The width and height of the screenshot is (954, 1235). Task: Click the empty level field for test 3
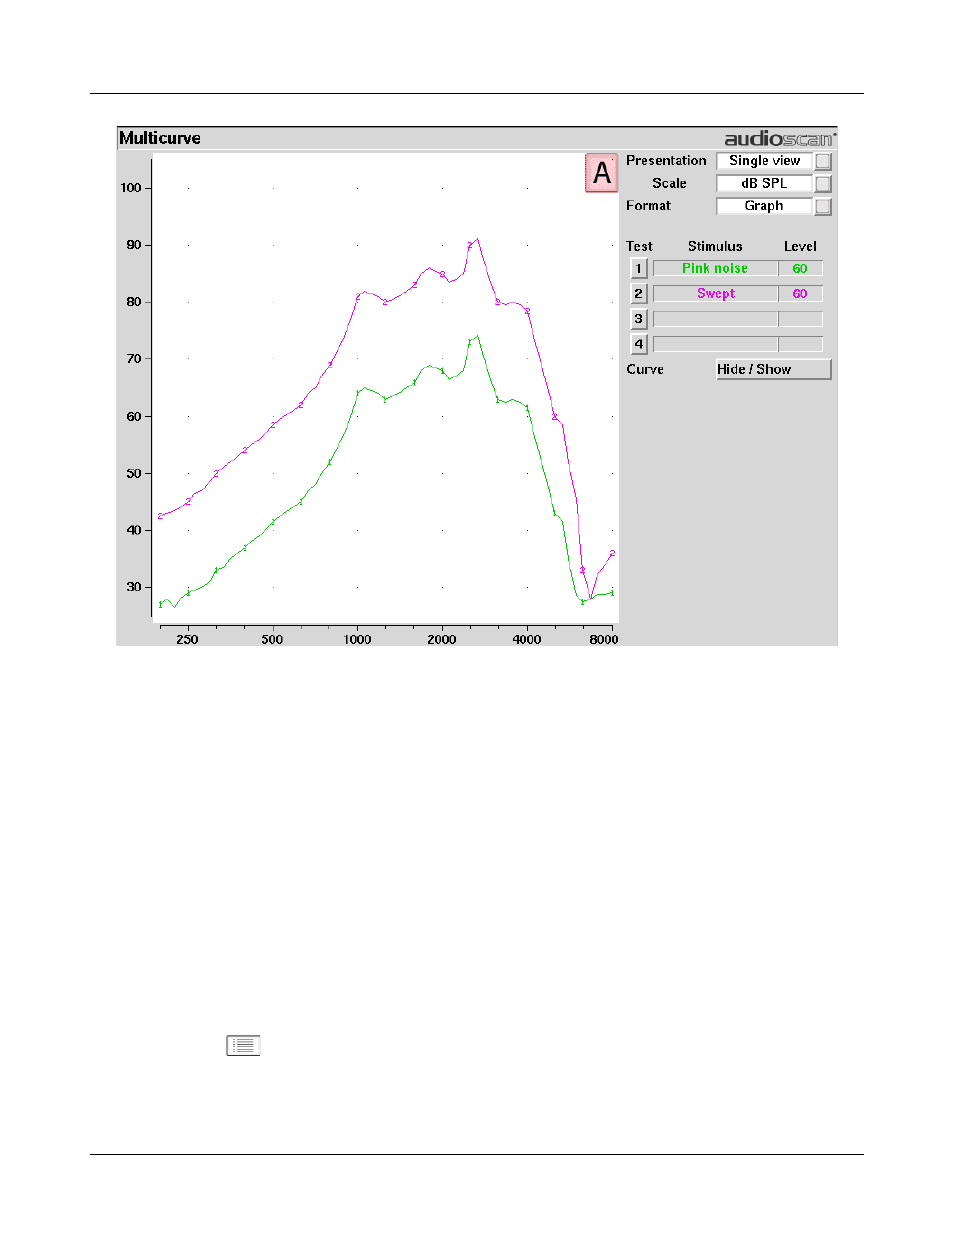coord(800,318)
